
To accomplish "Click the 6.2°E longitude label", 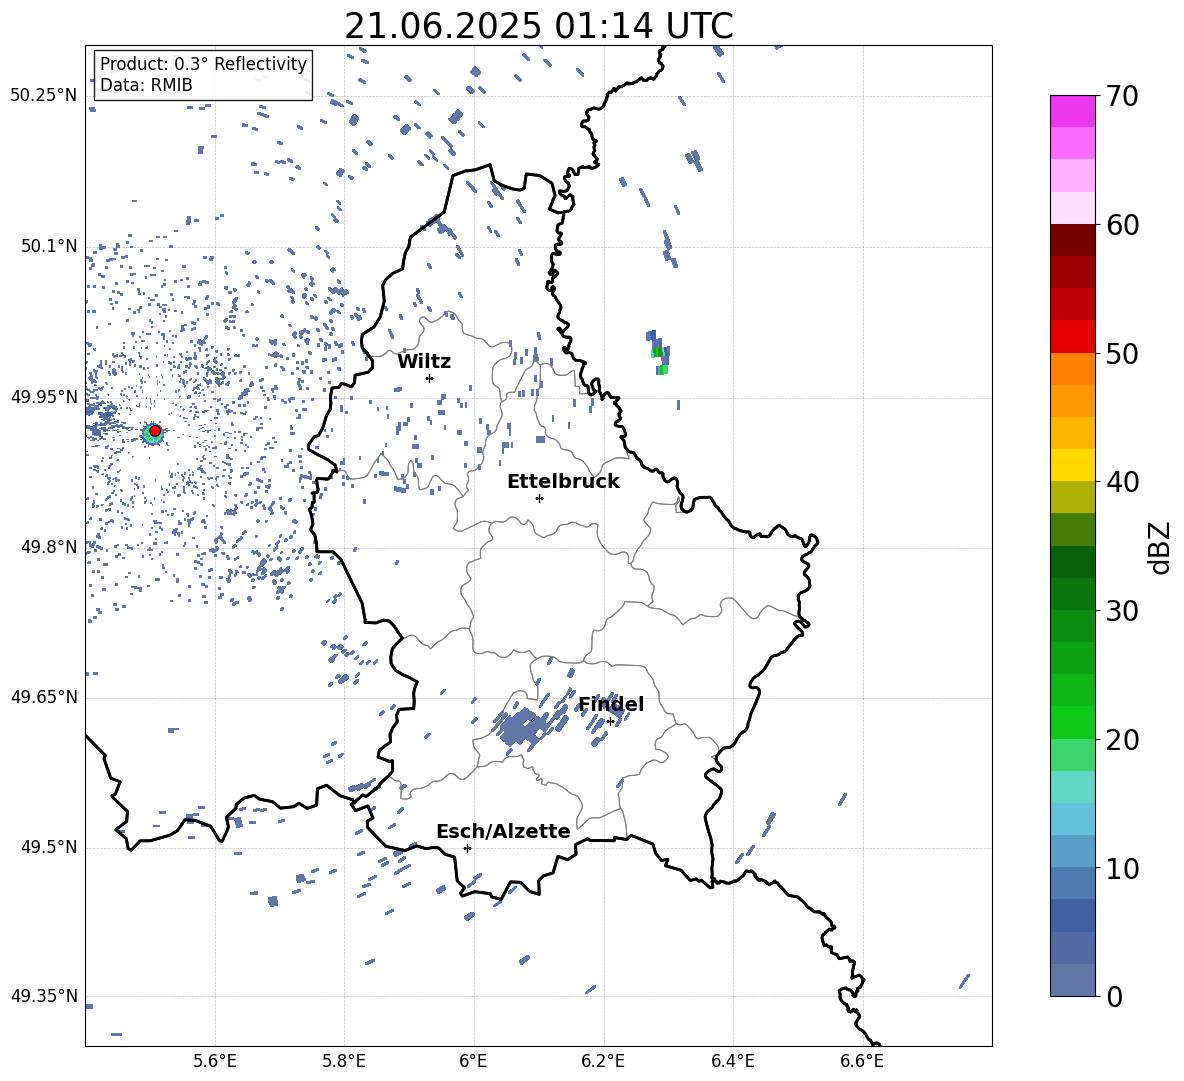I will [x=603, y=1061].
